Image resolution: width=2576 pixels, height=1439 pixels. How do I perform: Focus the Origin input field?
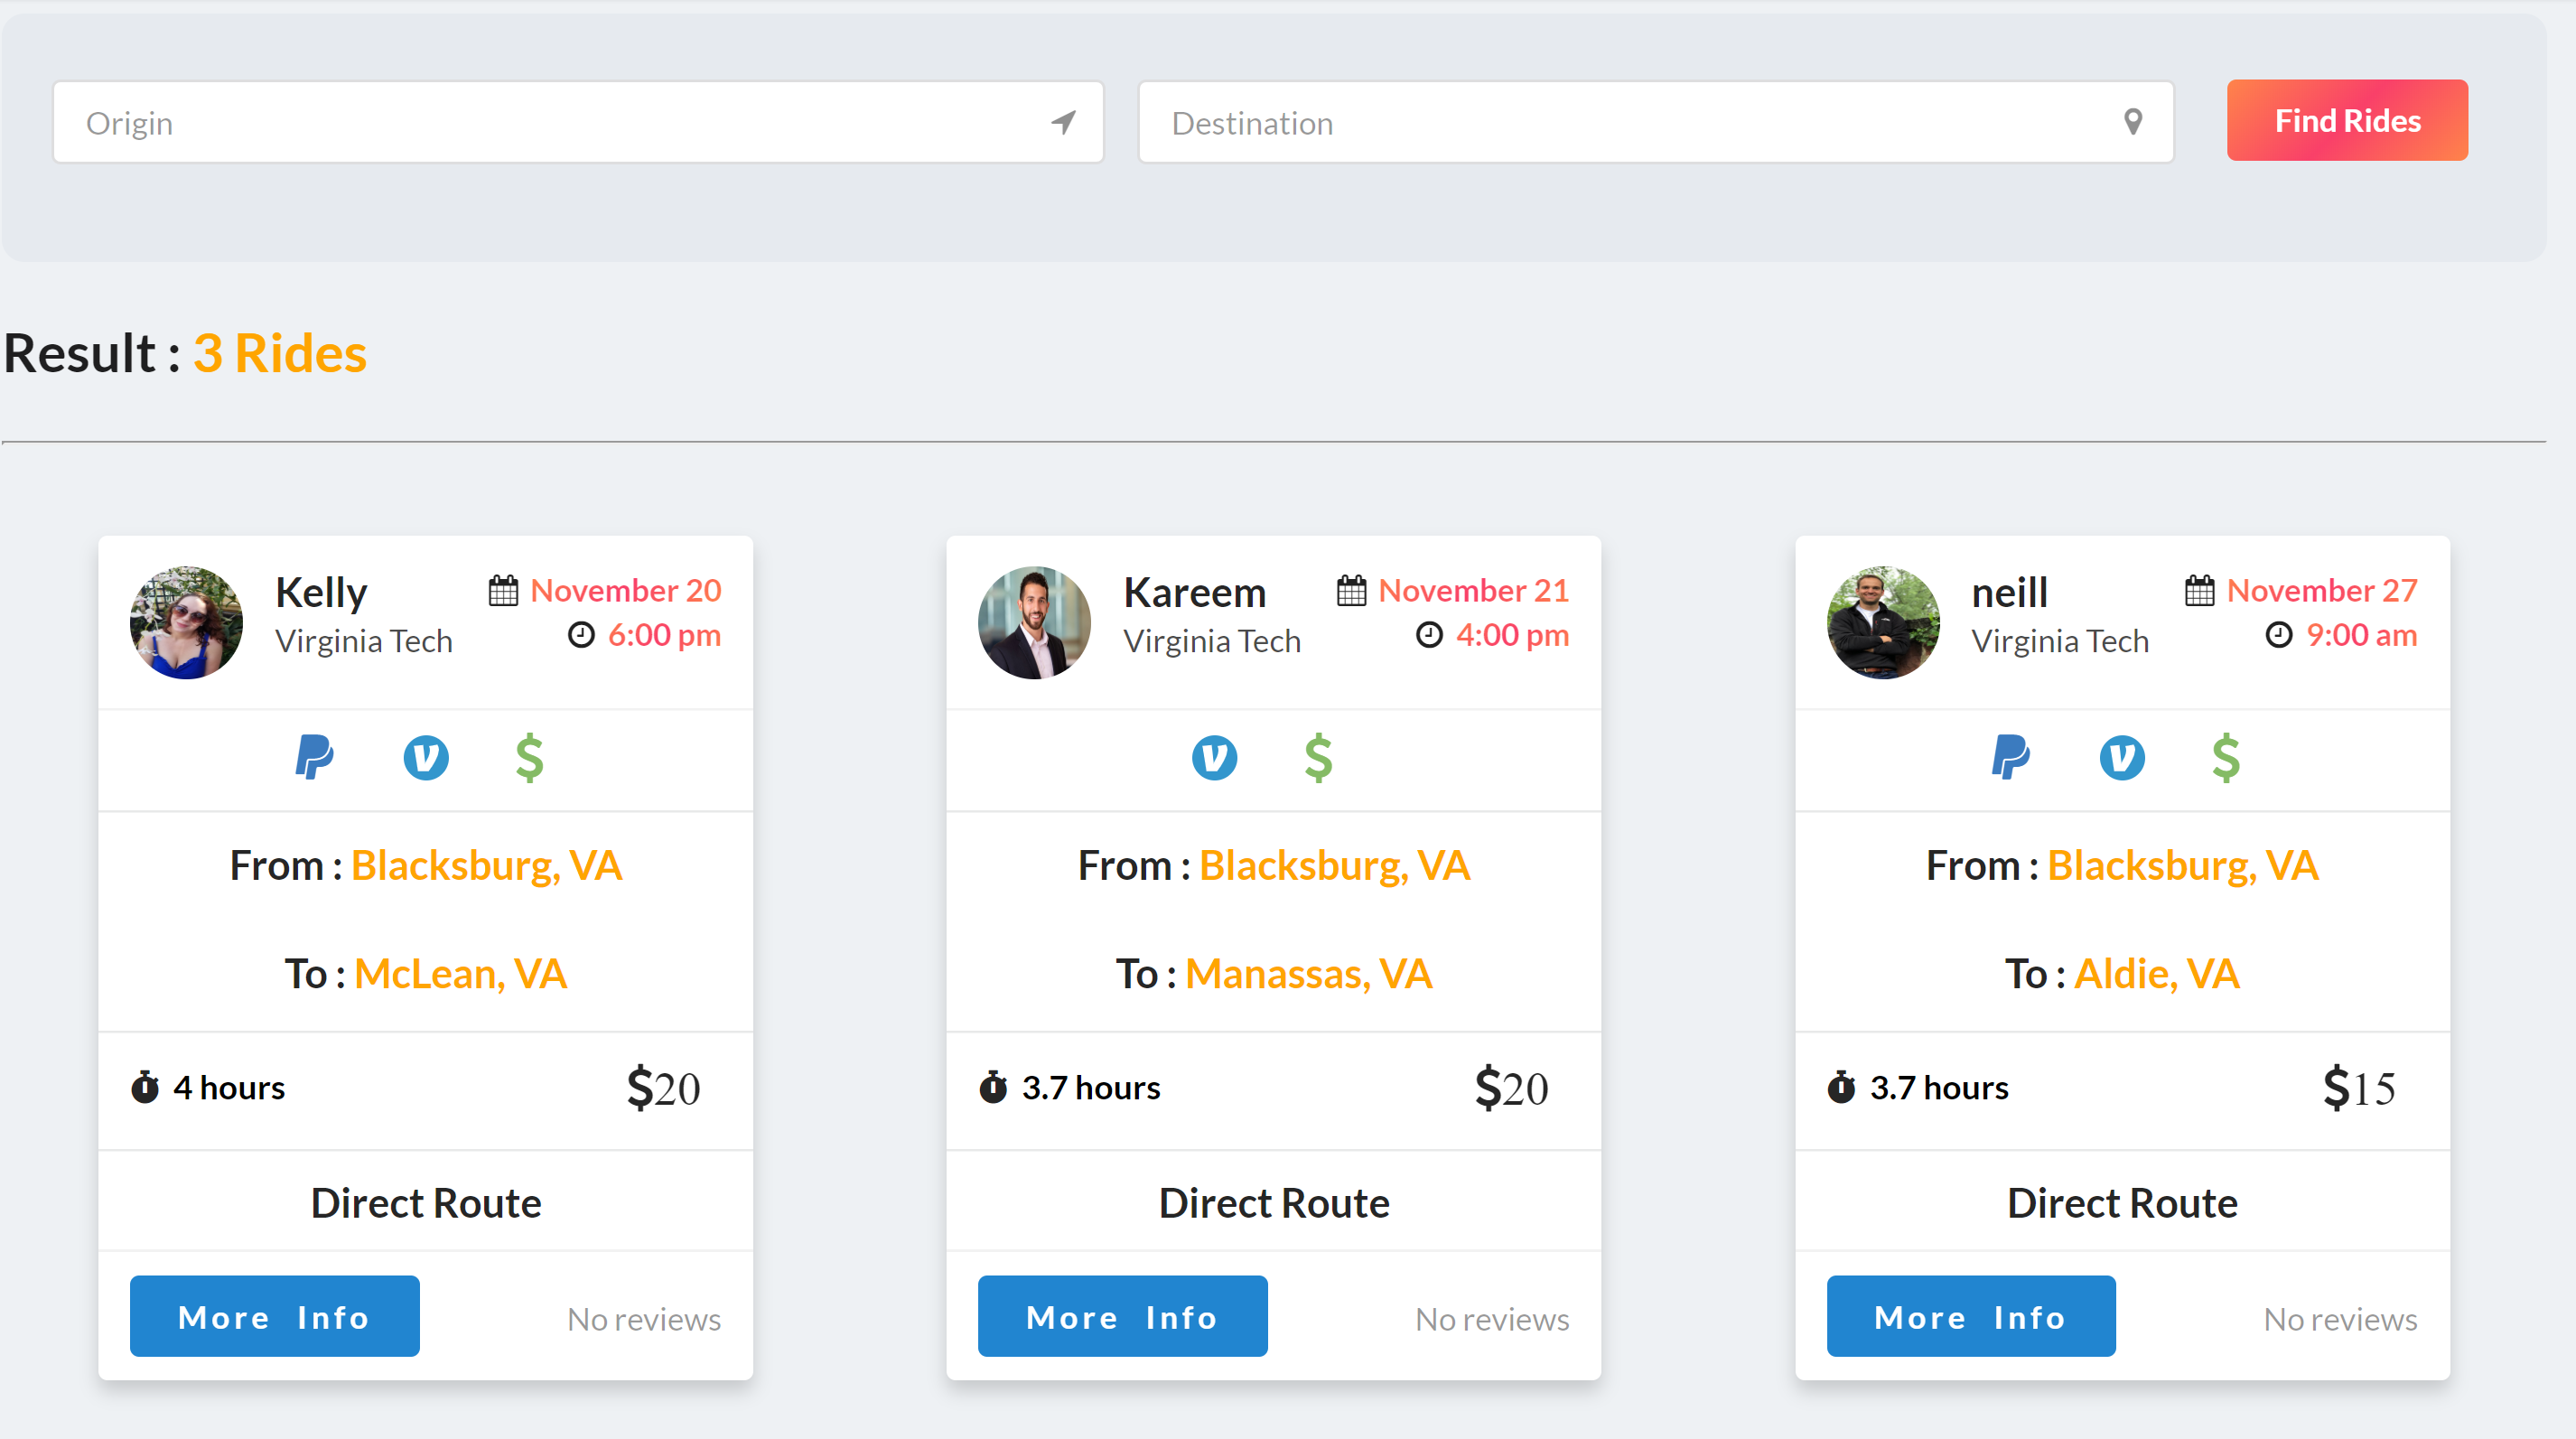click(550, 122)
